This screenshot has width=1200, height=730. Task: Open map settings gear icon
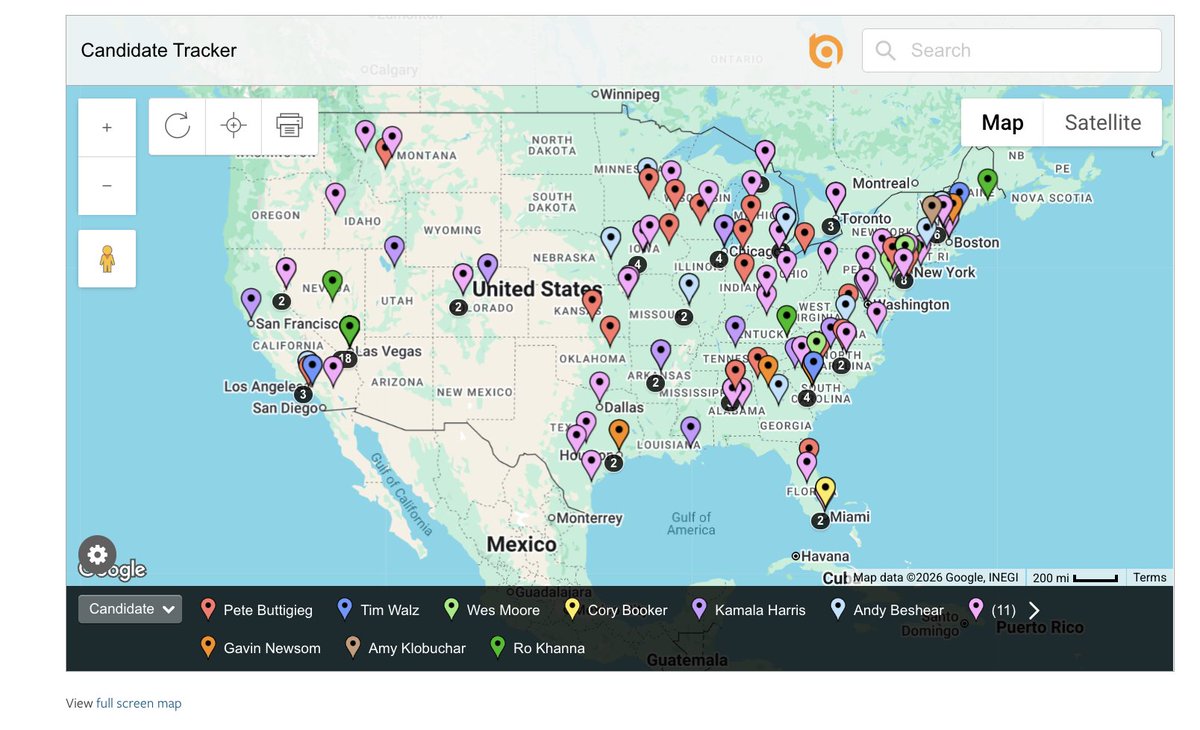click(97, 554)
